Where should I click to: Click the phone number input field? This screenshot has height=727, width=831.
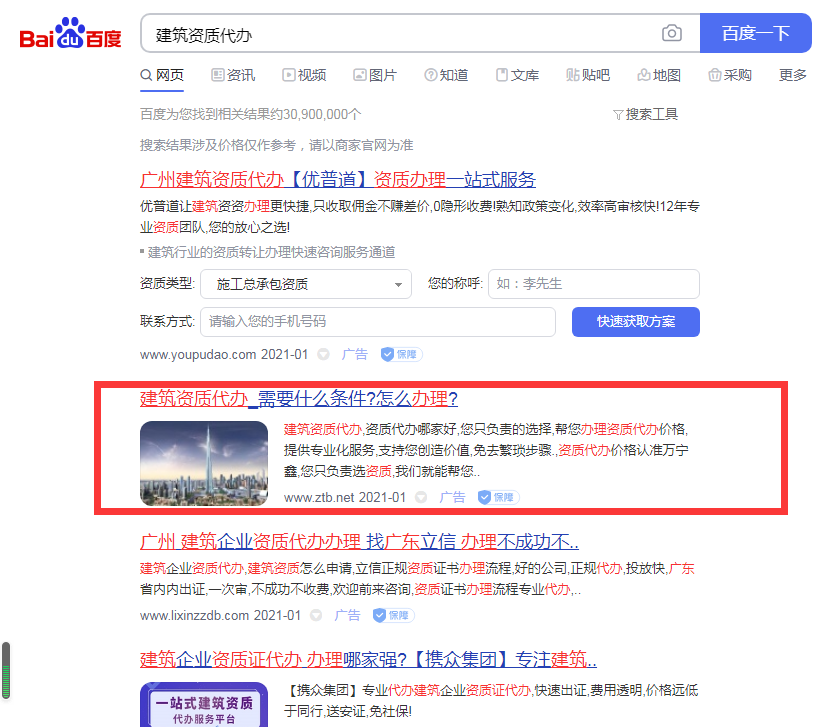point(377,322)
